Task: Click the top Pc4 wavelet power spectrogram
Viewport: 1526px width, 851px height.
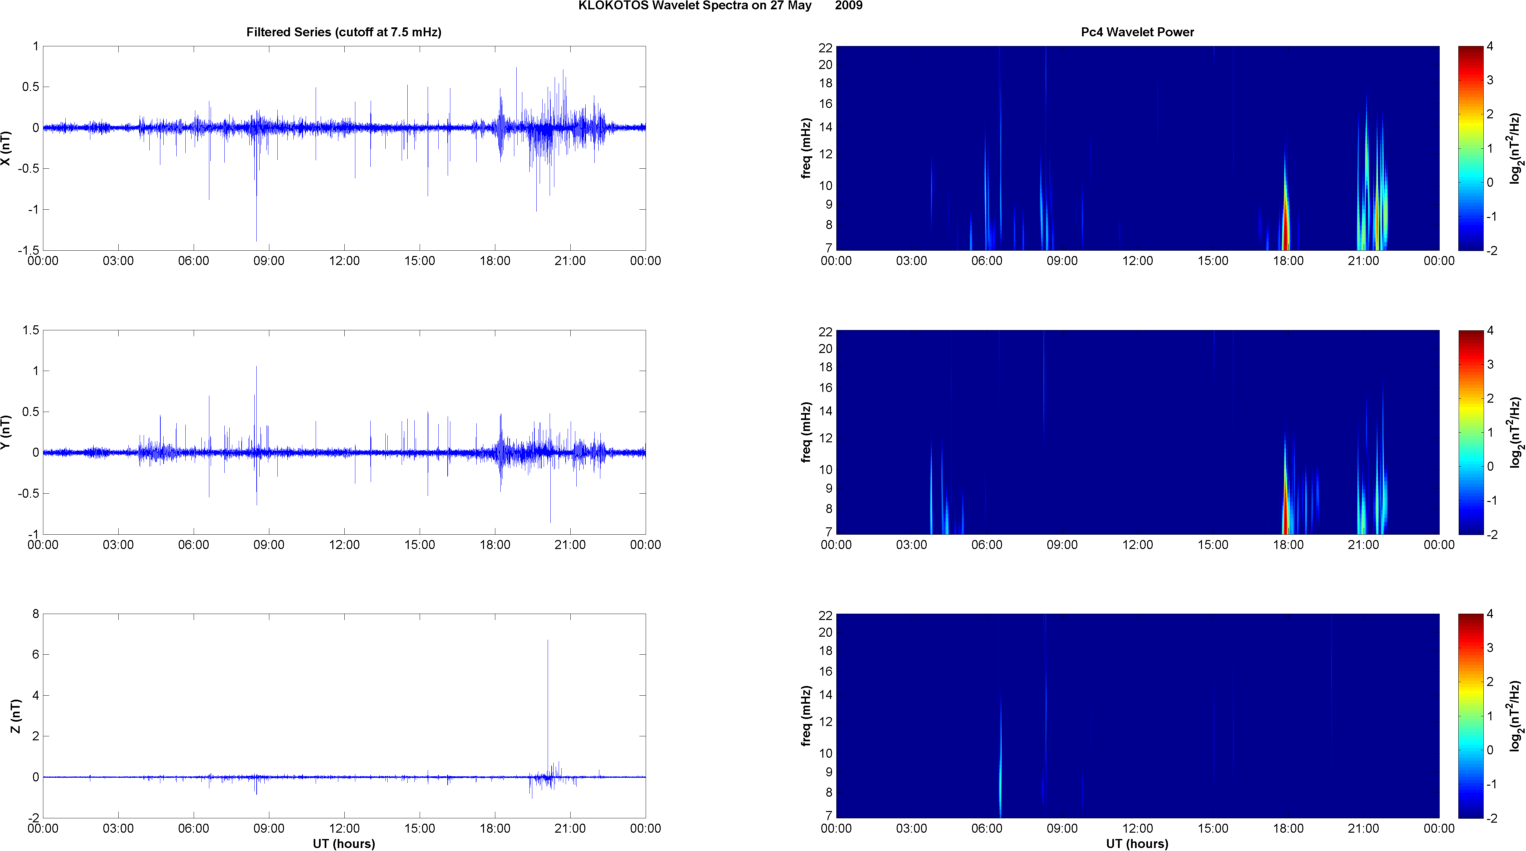Action: click(x=1137, y=148)
